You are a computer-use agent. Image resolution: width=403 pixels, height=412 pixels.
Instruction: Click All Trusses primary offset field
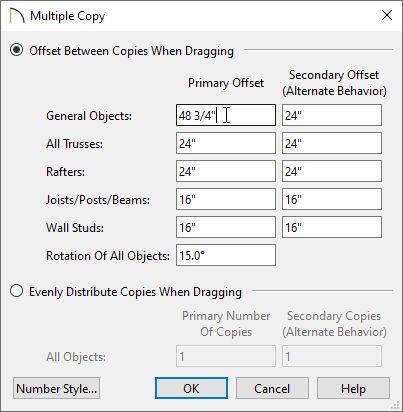click(226, 143)
